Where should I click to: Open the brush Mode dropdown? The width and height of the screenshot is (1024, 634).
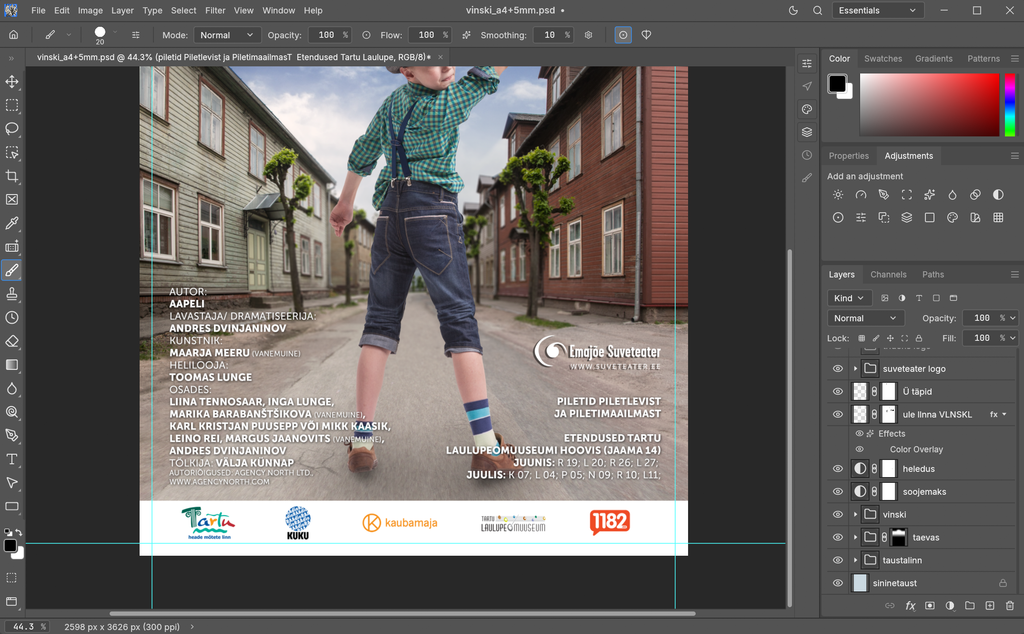click(227, 35)
